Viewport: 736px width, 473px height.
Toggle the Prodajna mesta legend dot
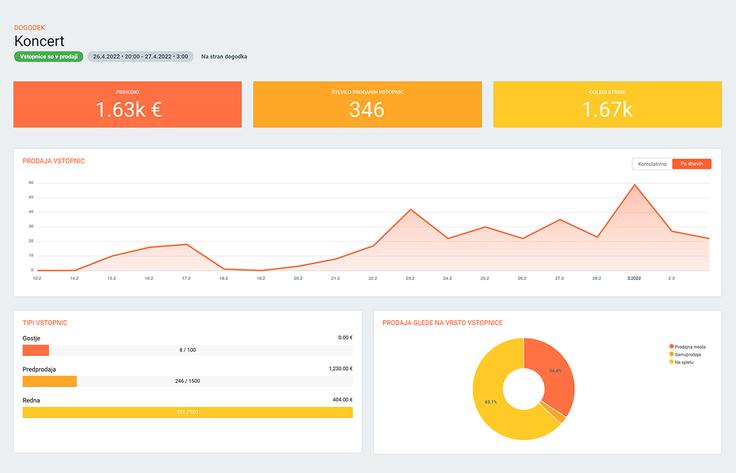click(670, 346)
